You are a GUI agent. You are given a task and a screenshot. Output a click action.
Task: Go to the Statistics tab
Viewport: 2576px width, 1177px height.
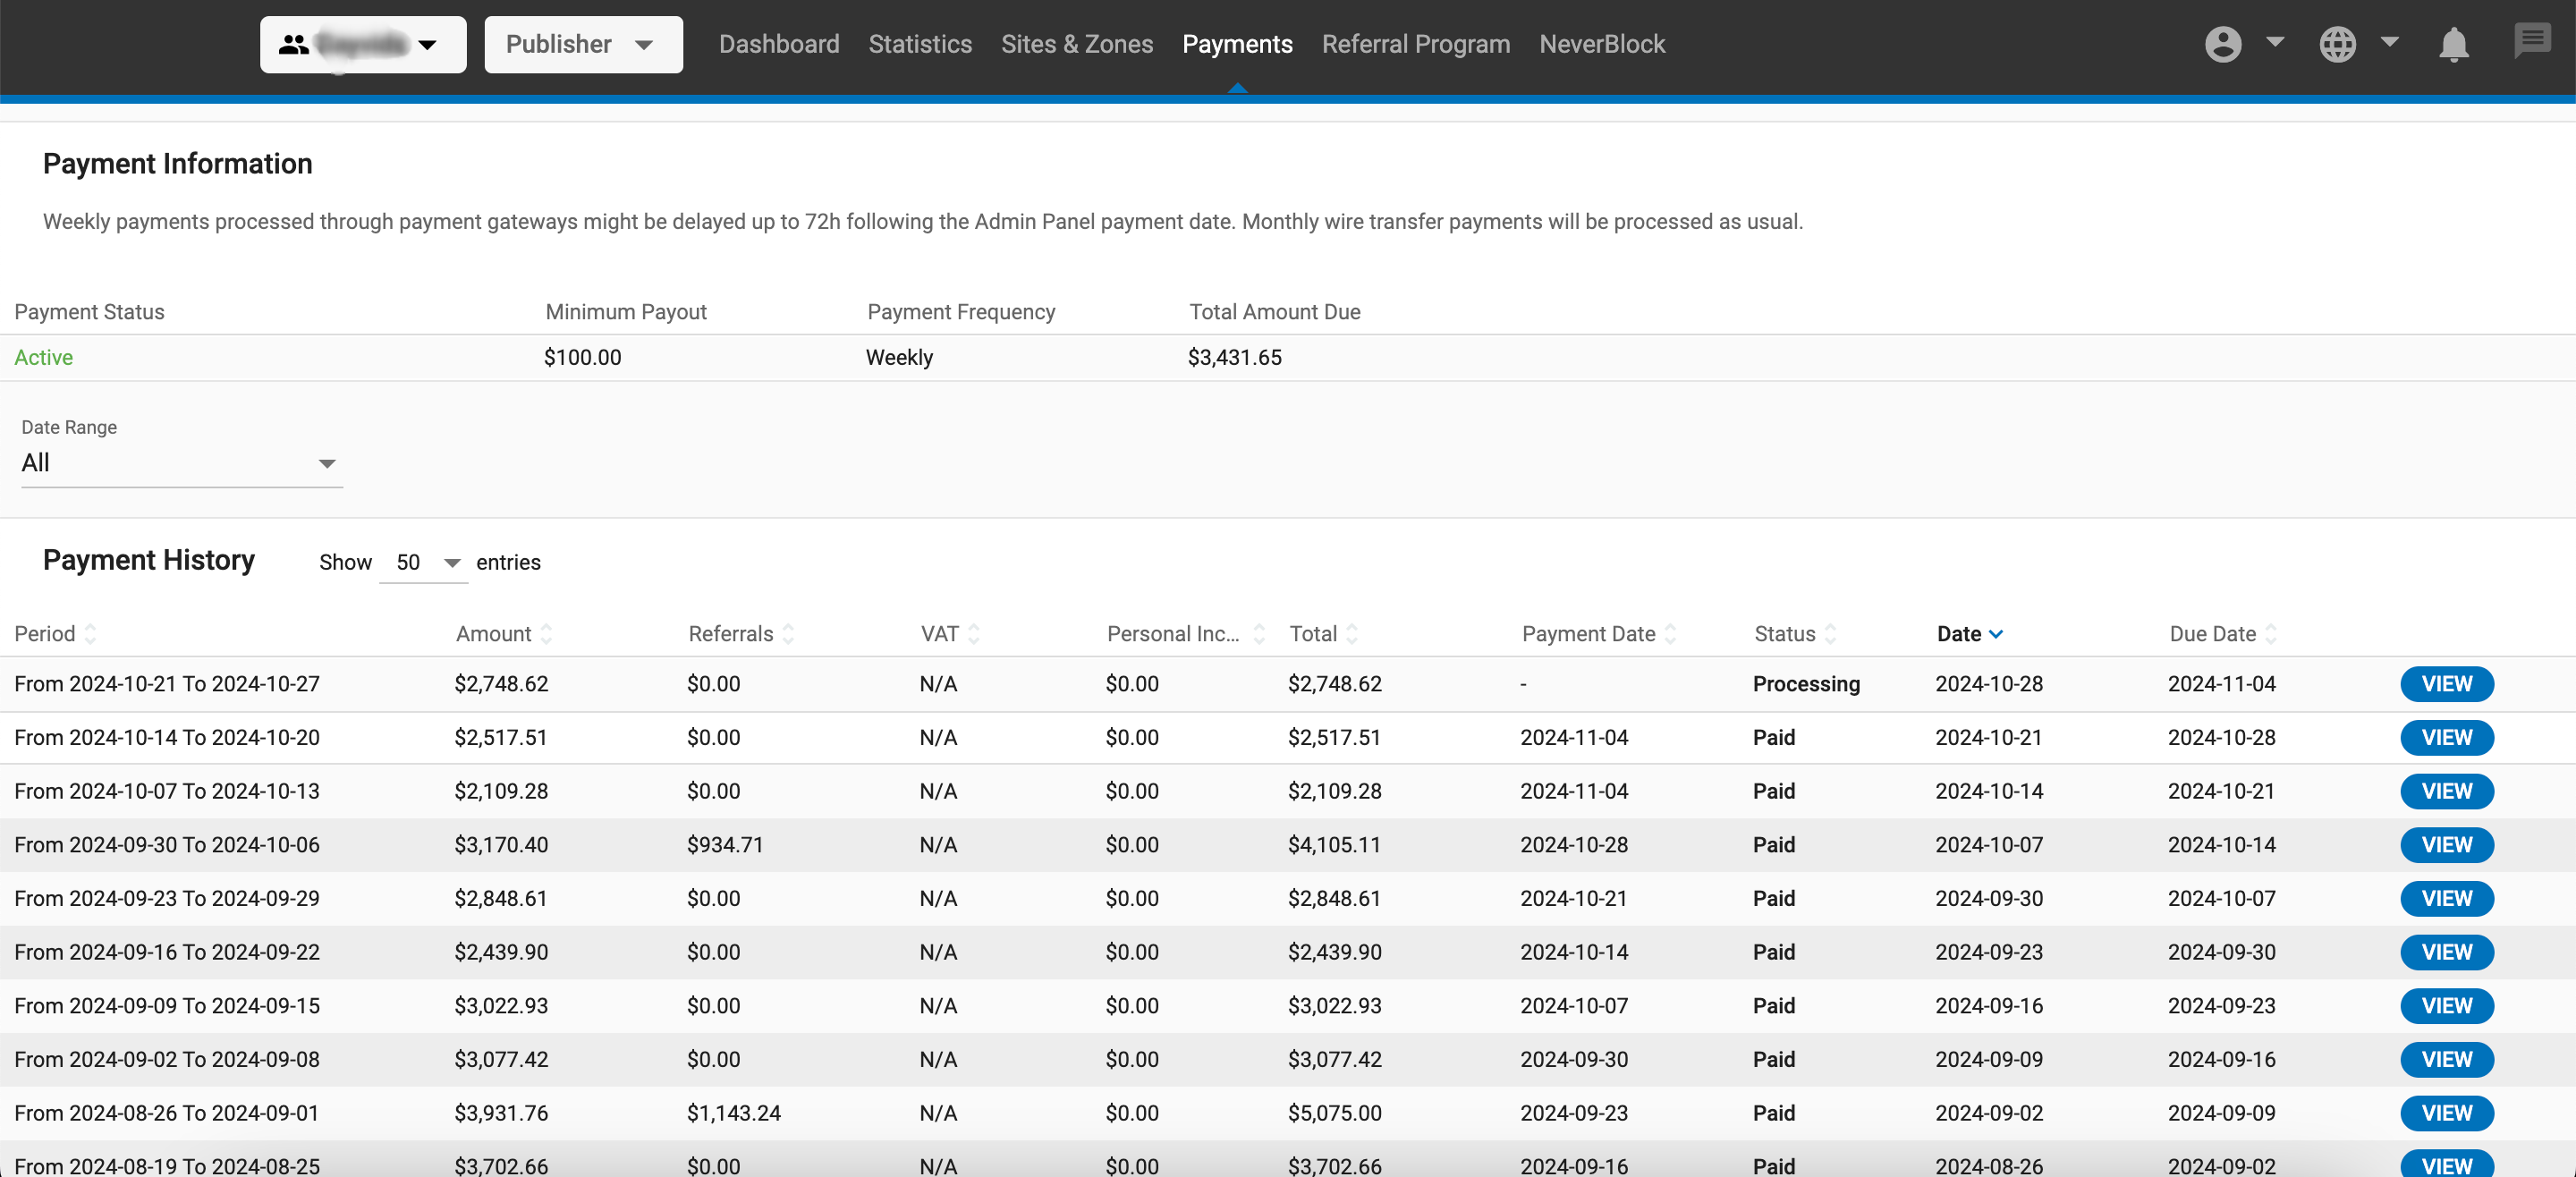pos(919,44)
